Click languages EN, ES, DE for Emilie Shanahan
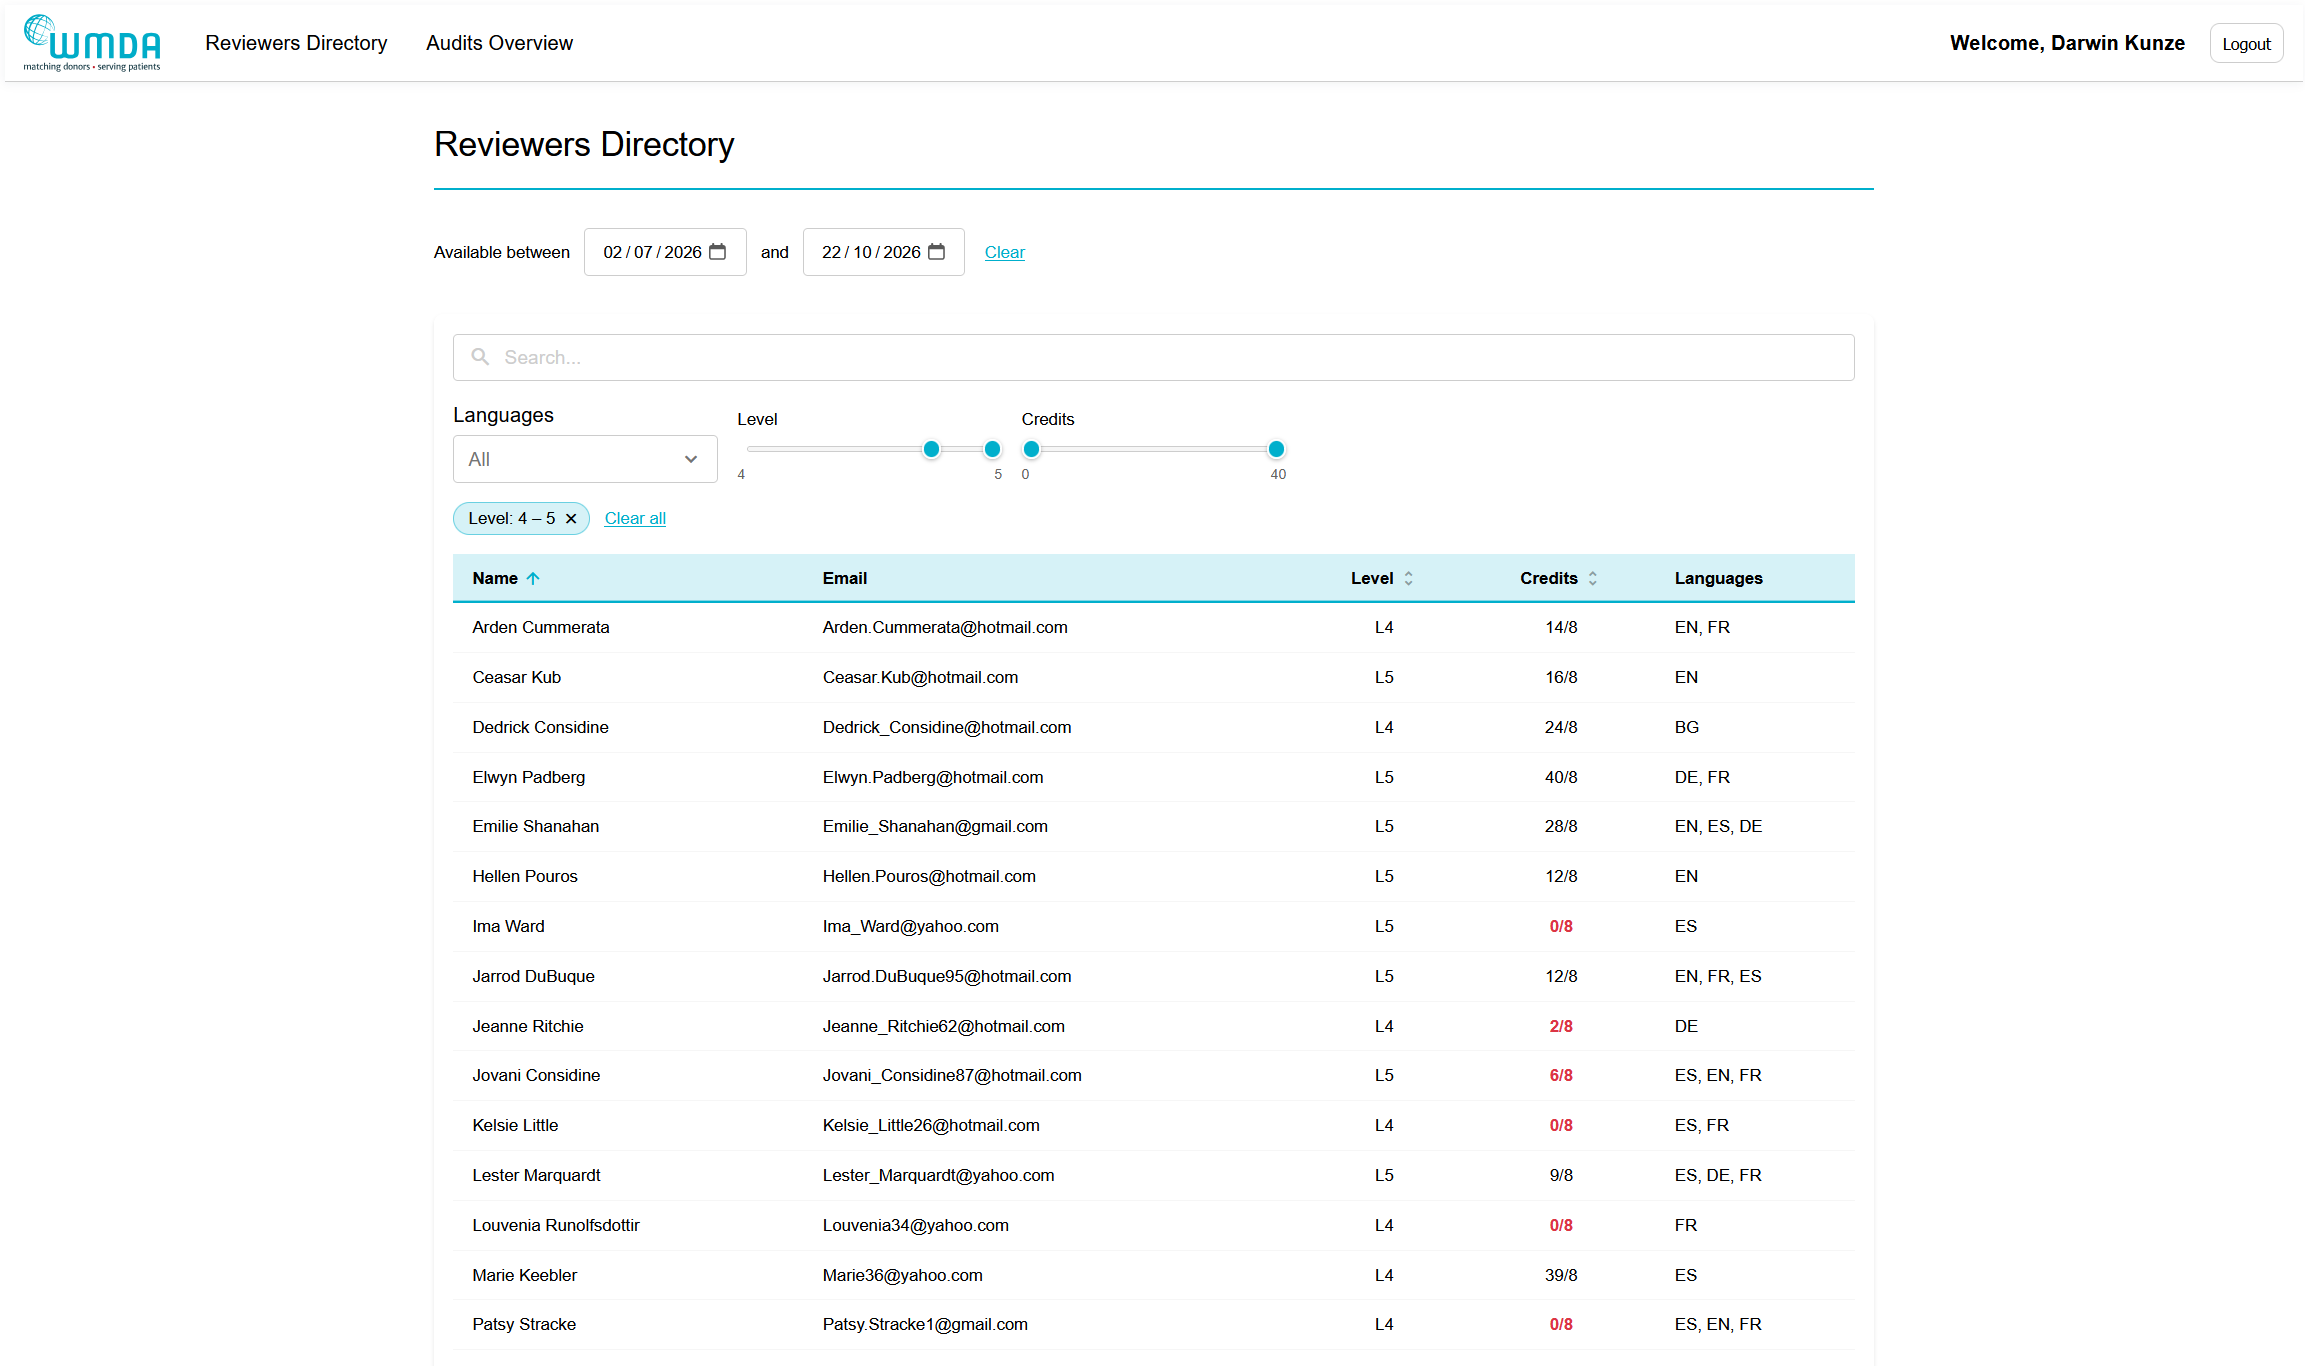2305x1366 pixels. tap(1719, 826)
